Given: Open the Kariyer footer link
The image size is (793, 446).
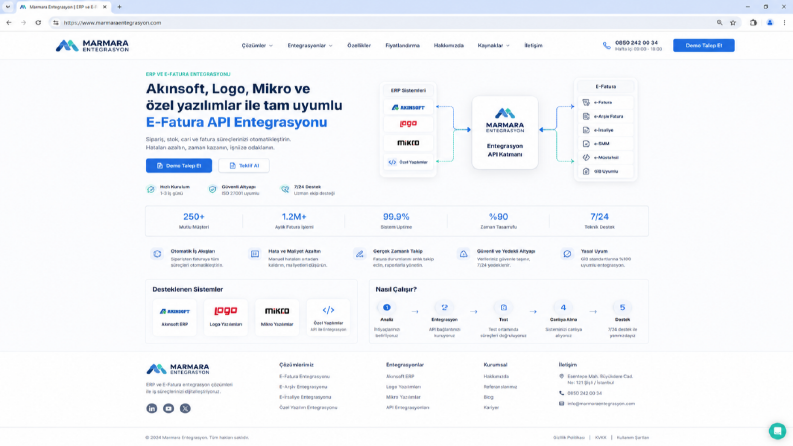Looking at the screenshot, I should [x=491, y=408].
